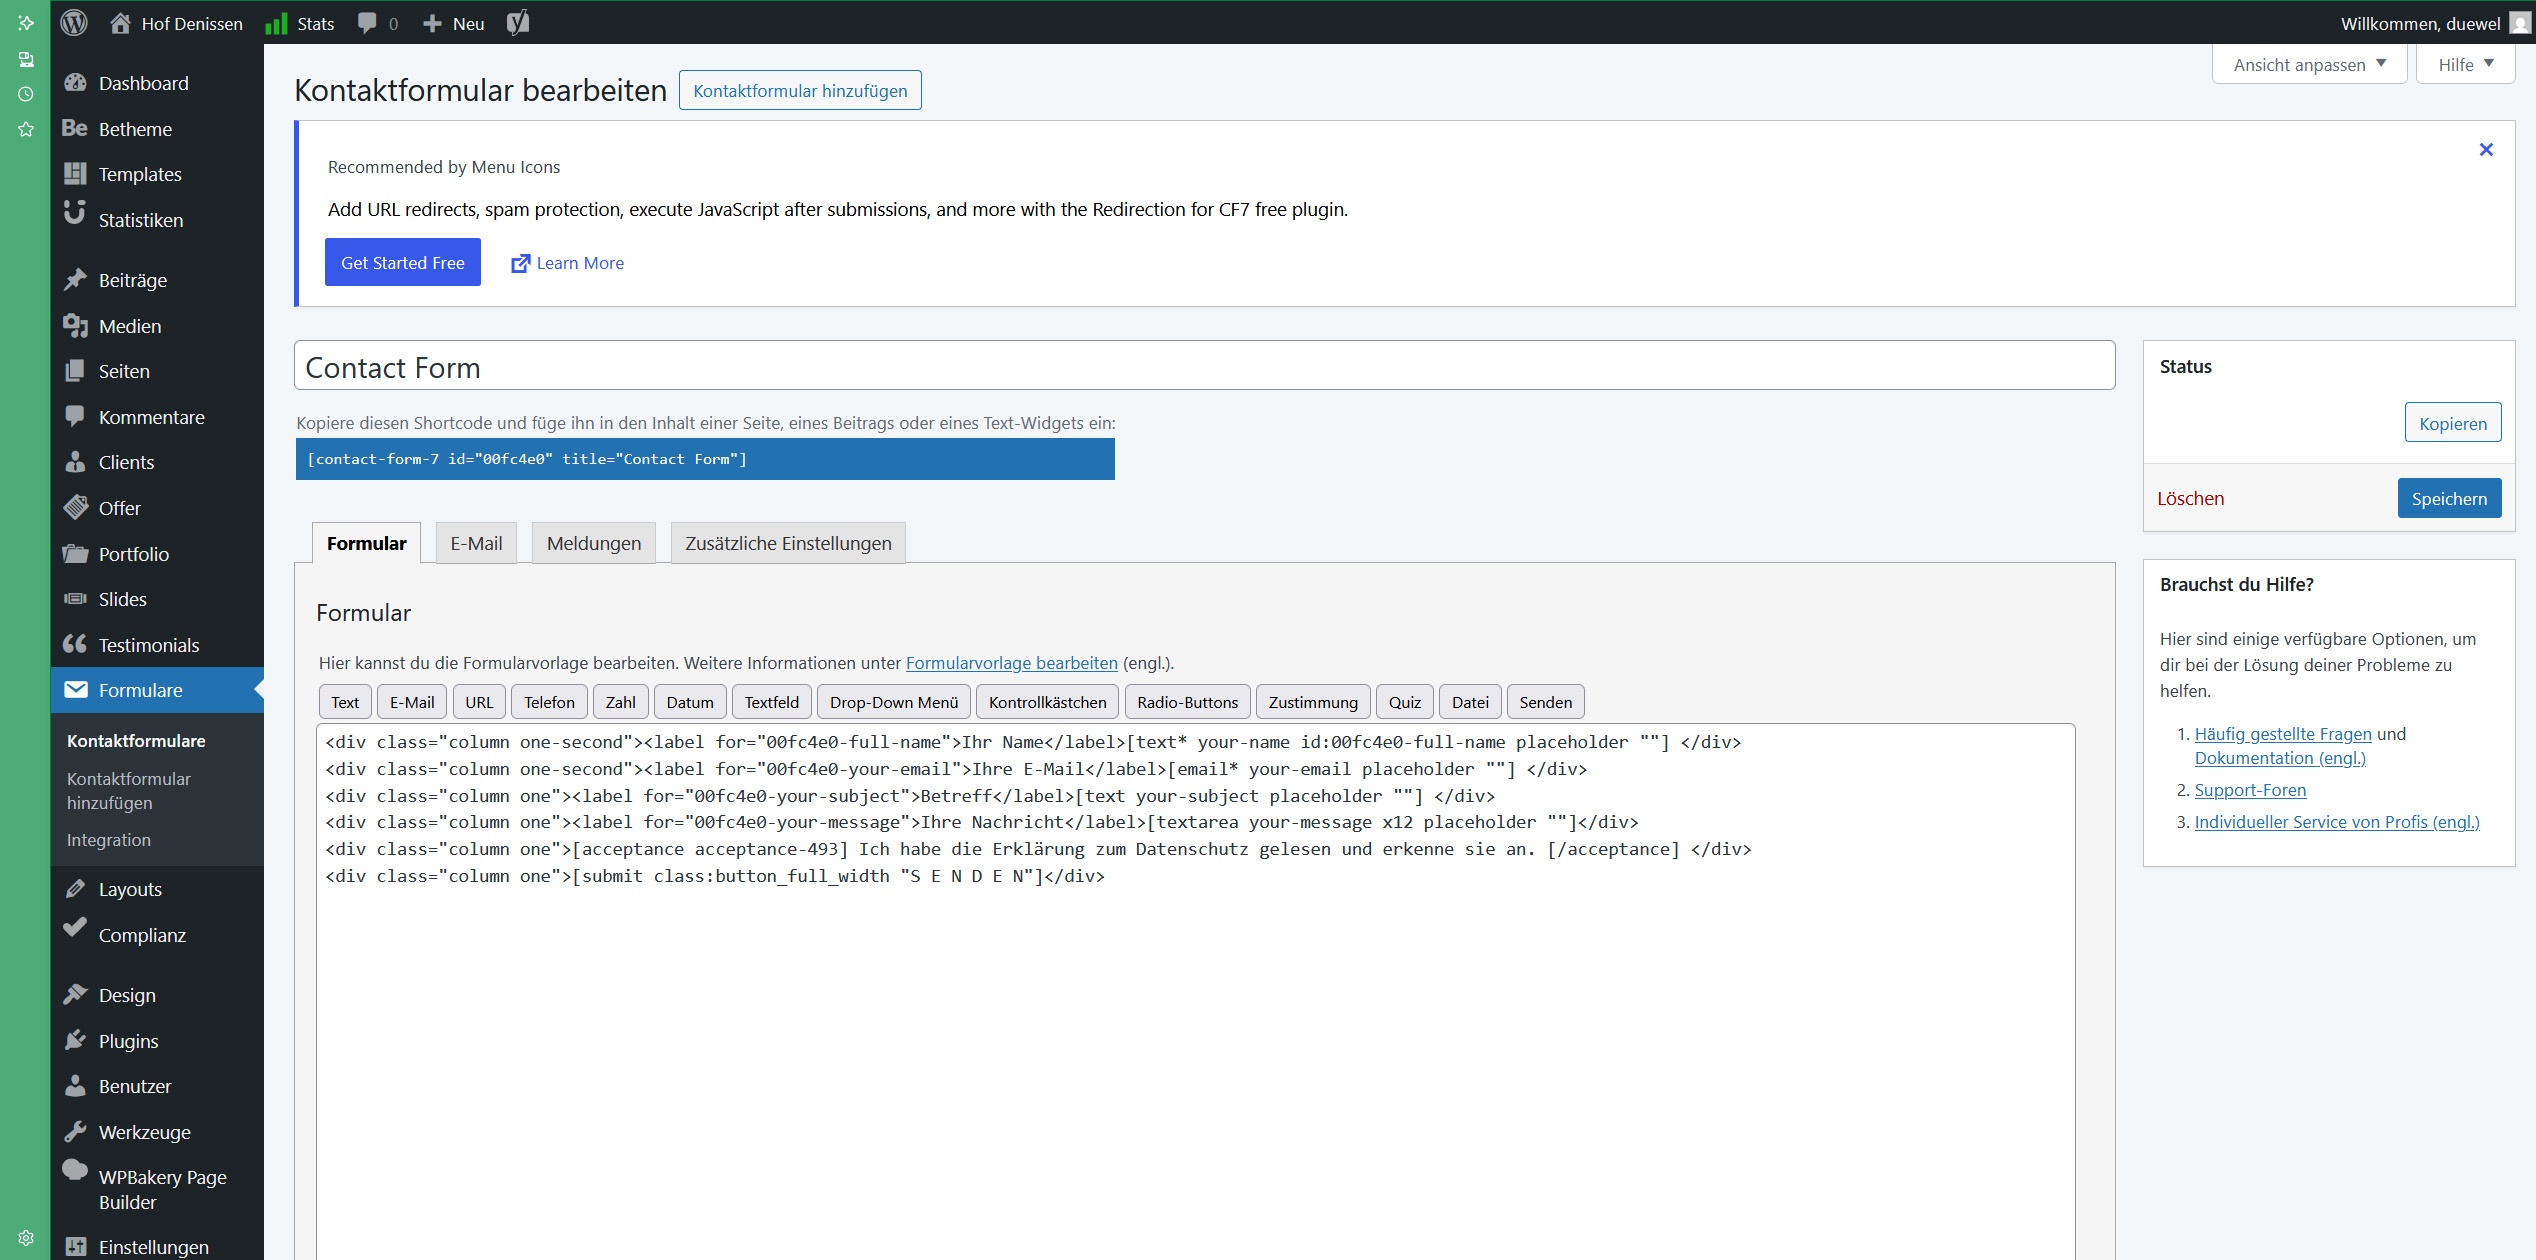Click the Speichern button
The height and width of the screenshot is (1260, 2536).
click(x=2448, y=498)
